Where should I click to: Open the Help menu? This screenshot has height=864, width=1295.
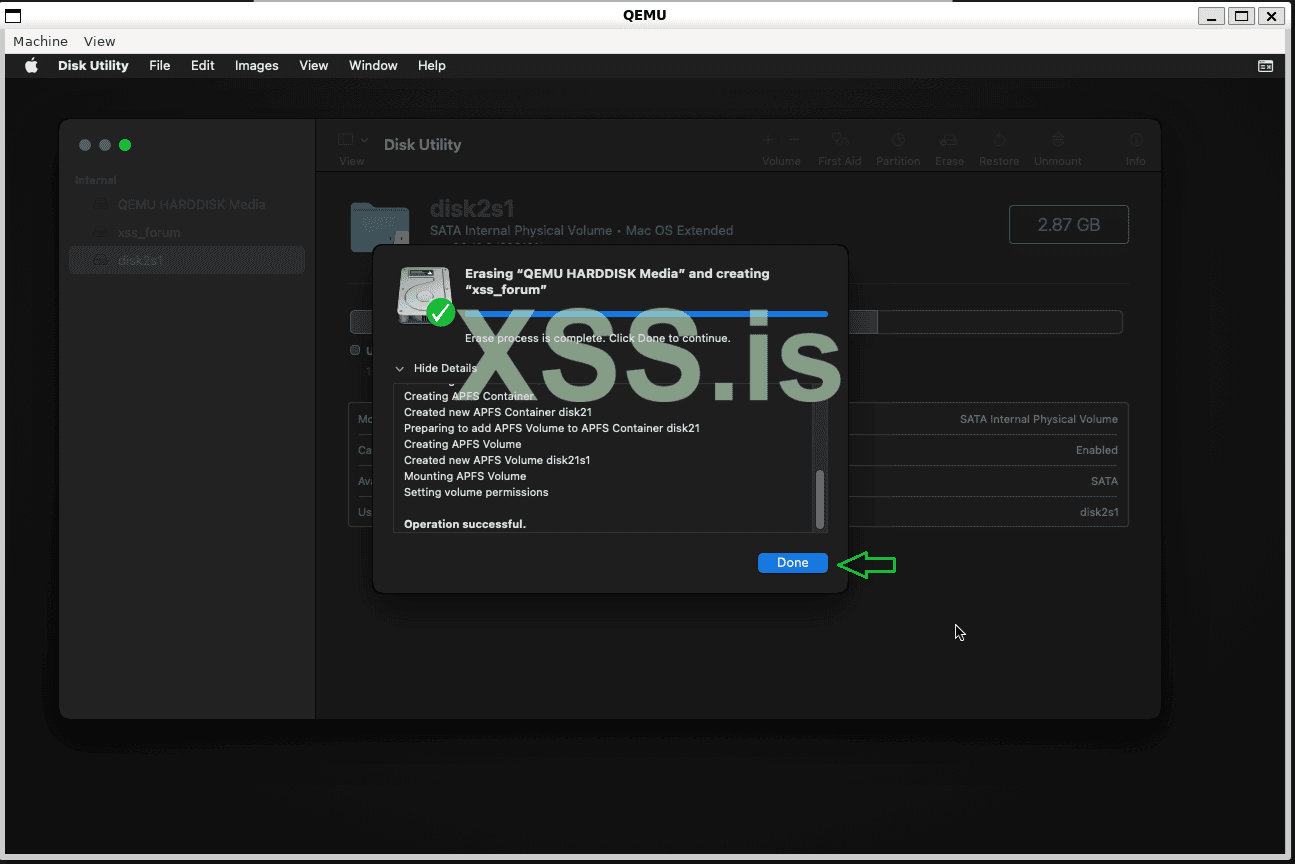pos(432,66)
